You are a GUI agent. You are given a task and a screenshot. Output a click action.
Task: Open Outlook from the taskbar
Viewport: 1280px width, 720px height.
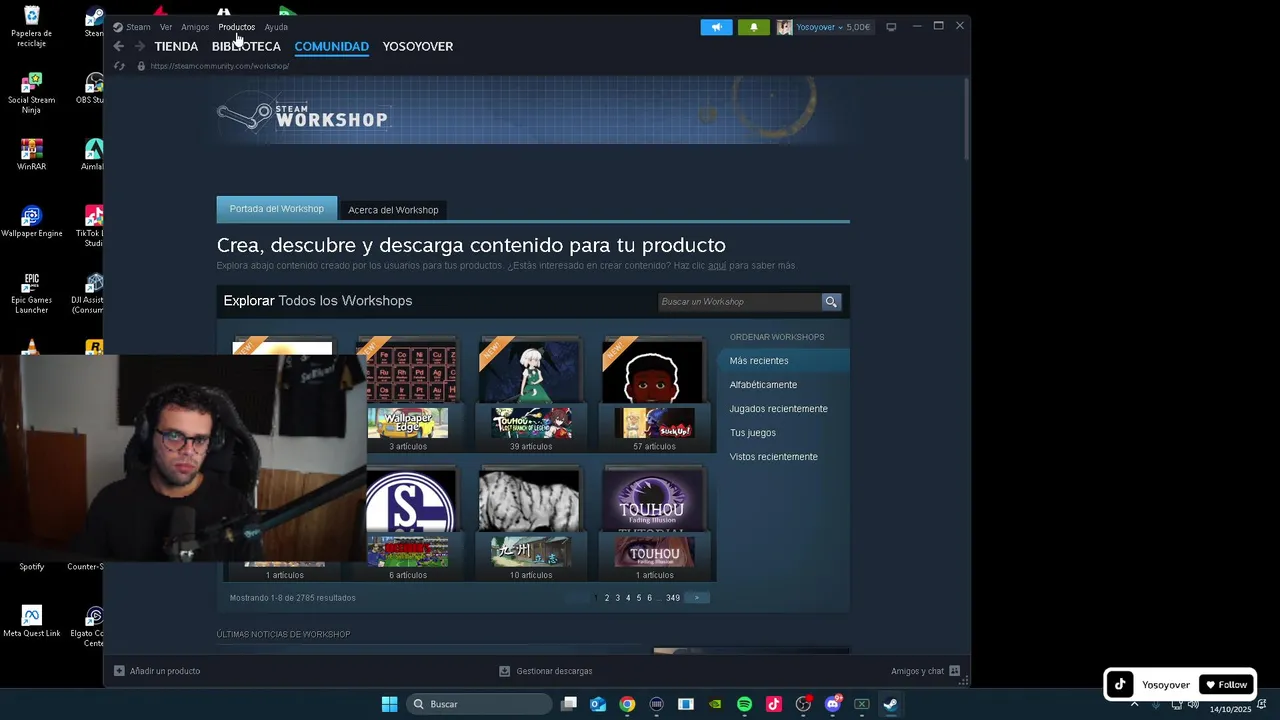tap(598, 704)
